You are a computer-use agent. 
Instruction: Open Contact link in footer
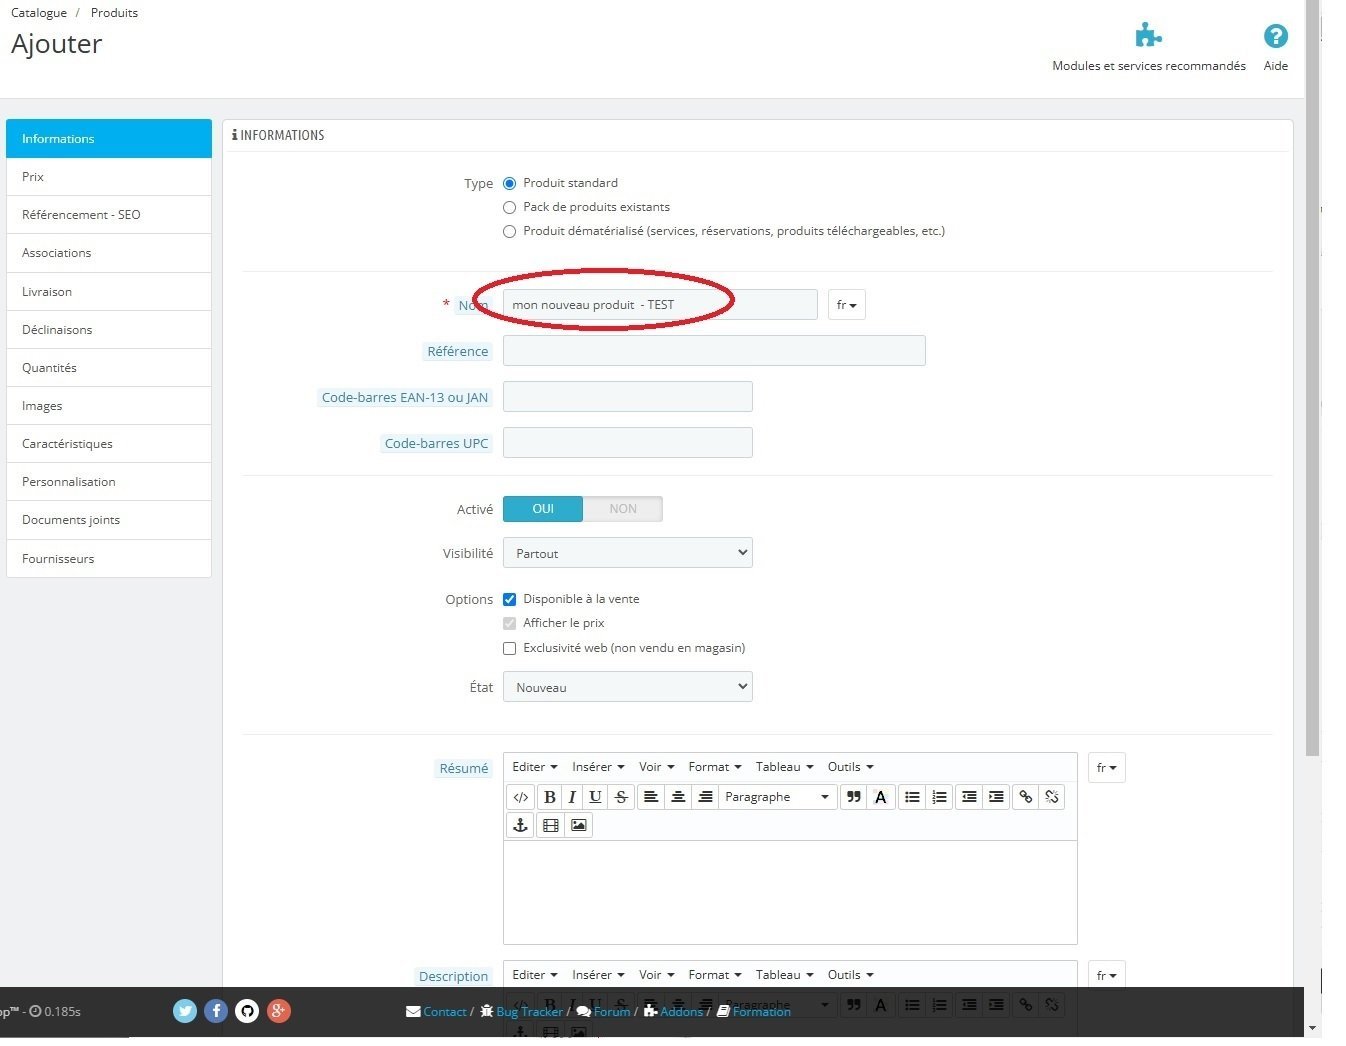(x=437, y=1012)
